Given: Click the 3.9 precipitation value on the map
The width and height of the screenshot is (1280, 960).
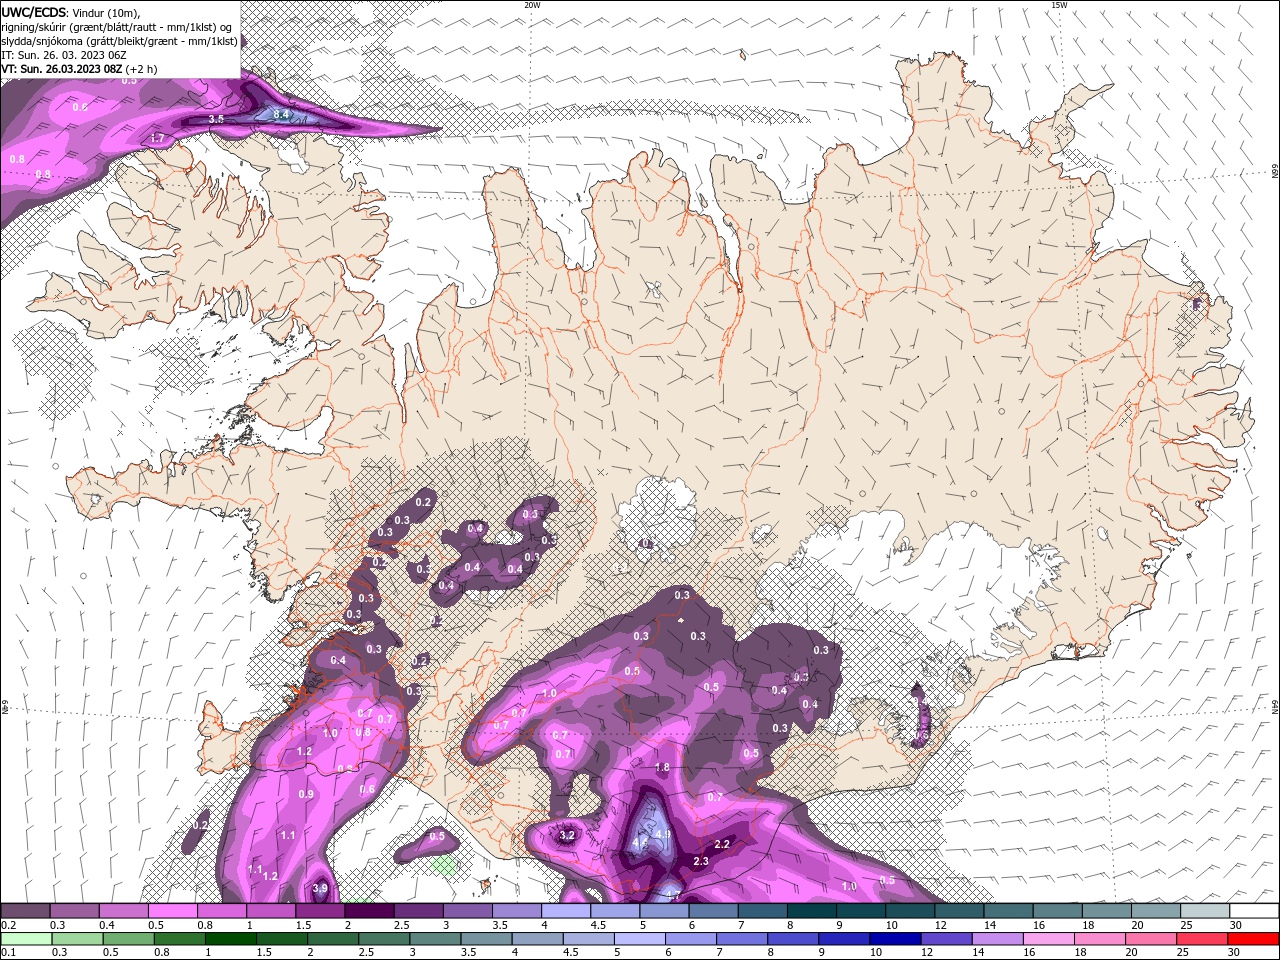Looking at the screenshot, I should coord(320,888).
